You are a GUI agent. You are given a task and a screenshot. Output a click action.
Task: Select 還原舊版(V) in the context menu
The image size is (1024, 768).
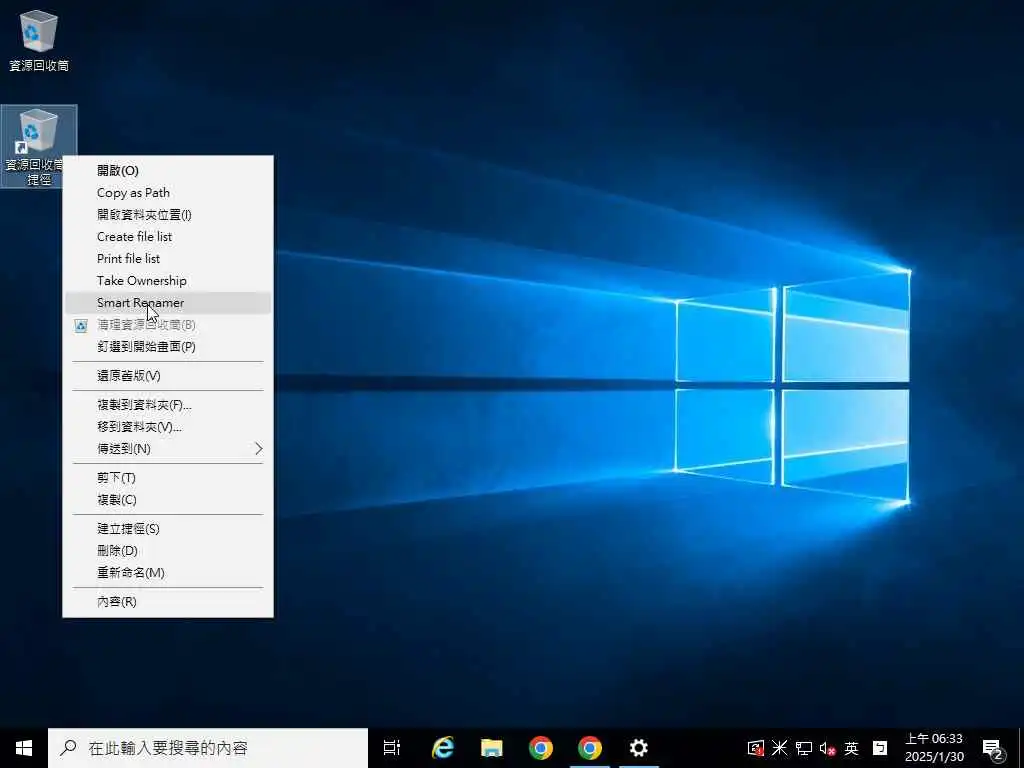(168, 376)
